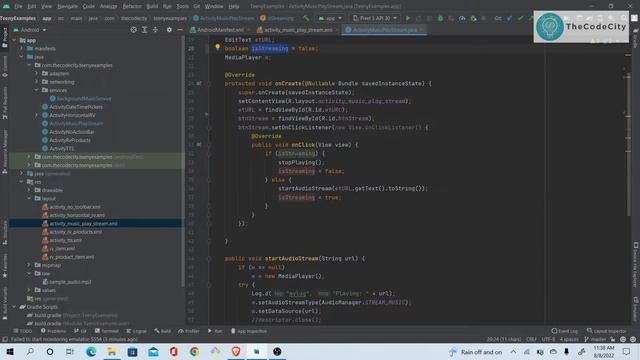Click Expand All icon in Project panel

click(144, 30)
